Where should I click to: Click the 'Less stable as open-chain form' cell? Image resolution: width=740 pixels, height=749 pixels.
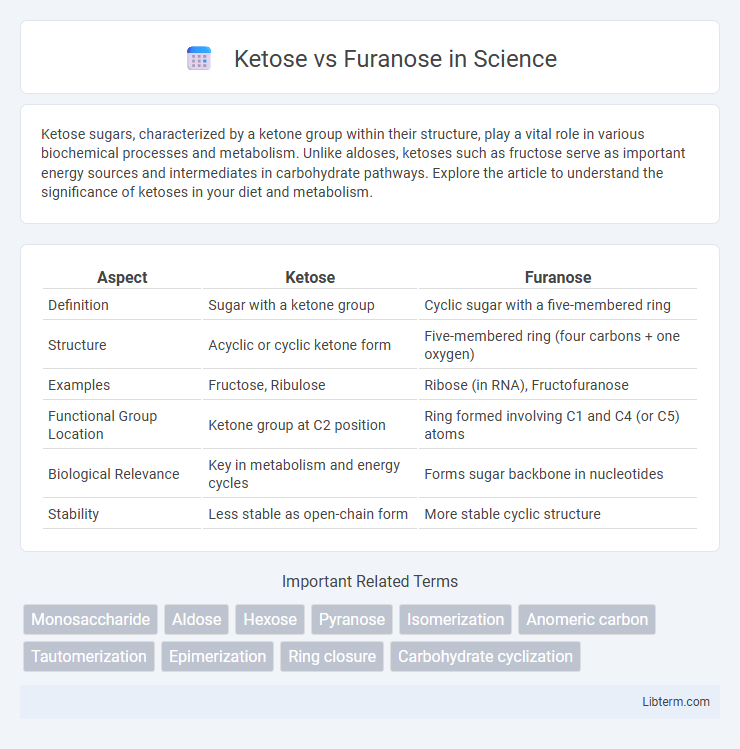(x=310, y=514)
